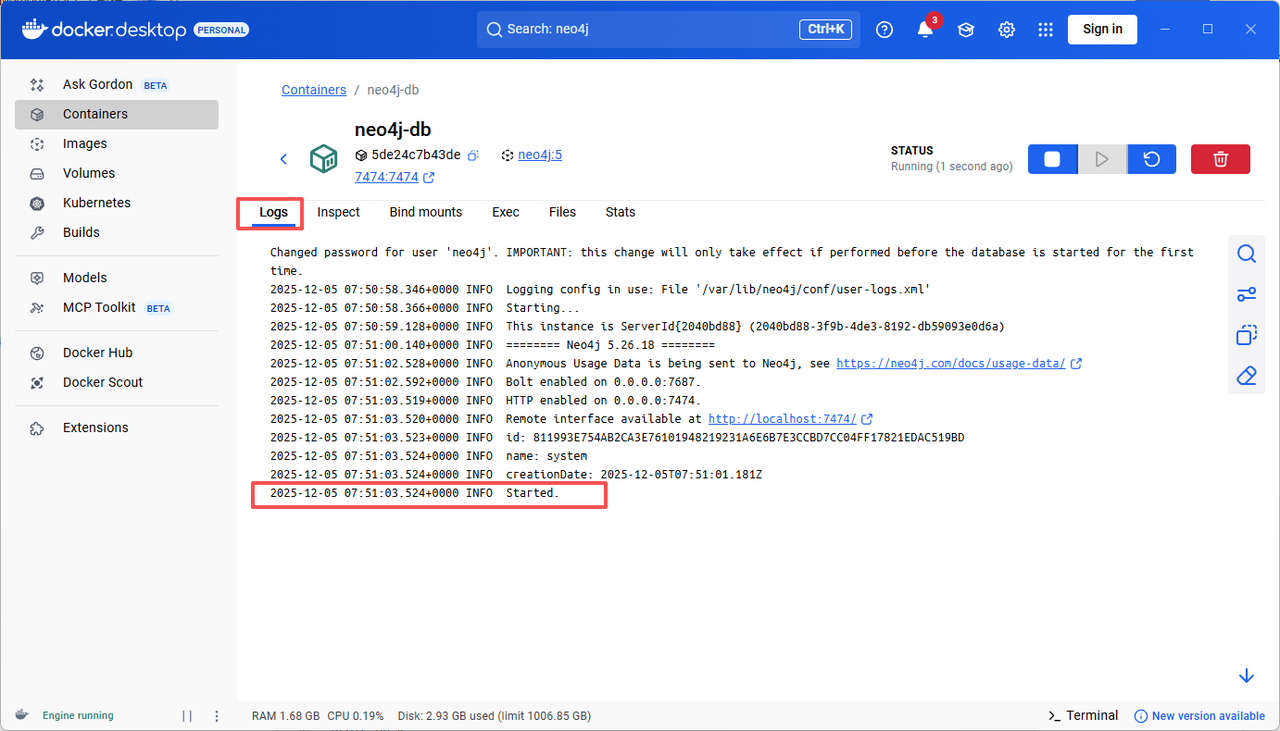
Task: Switch to the Stats tab
Action: pos(620,212)
